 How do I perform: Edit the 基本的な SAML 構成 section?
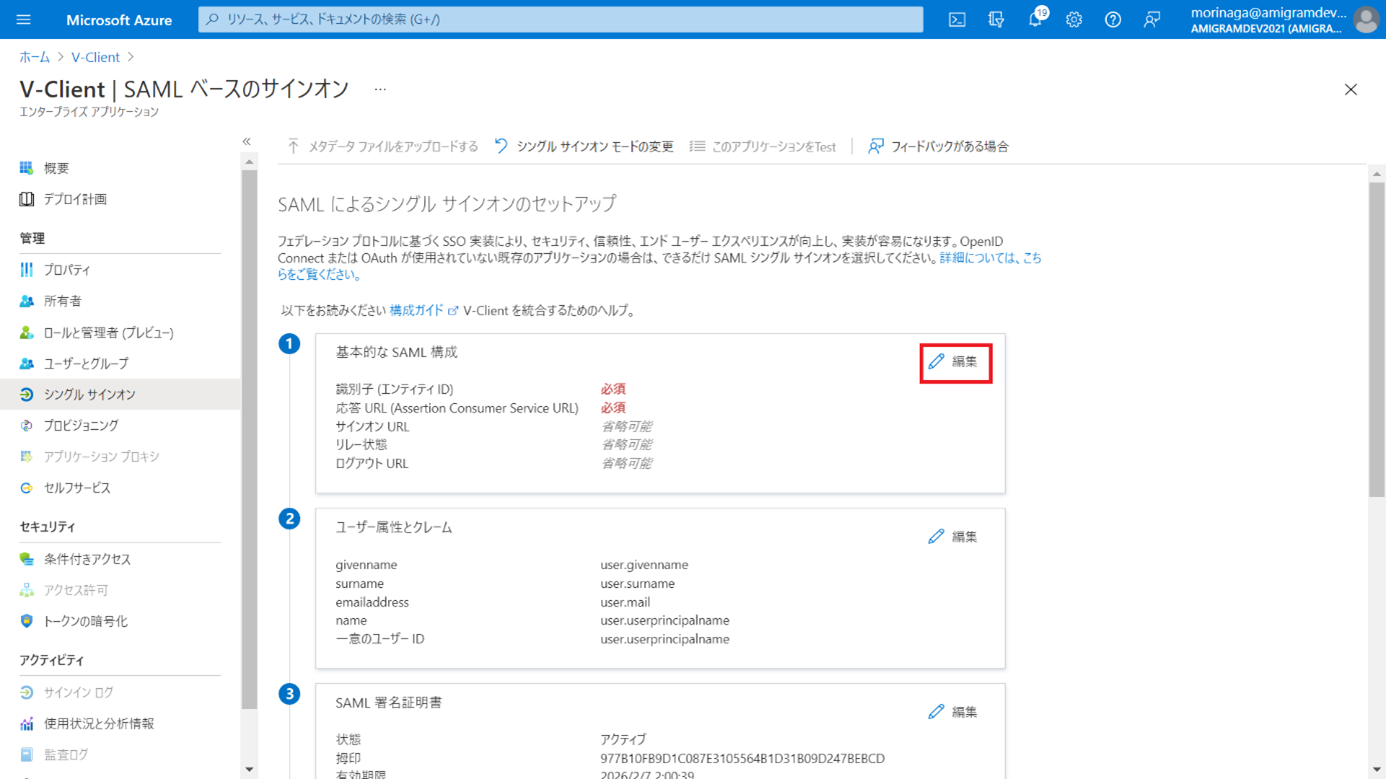[x=956, y=363]
